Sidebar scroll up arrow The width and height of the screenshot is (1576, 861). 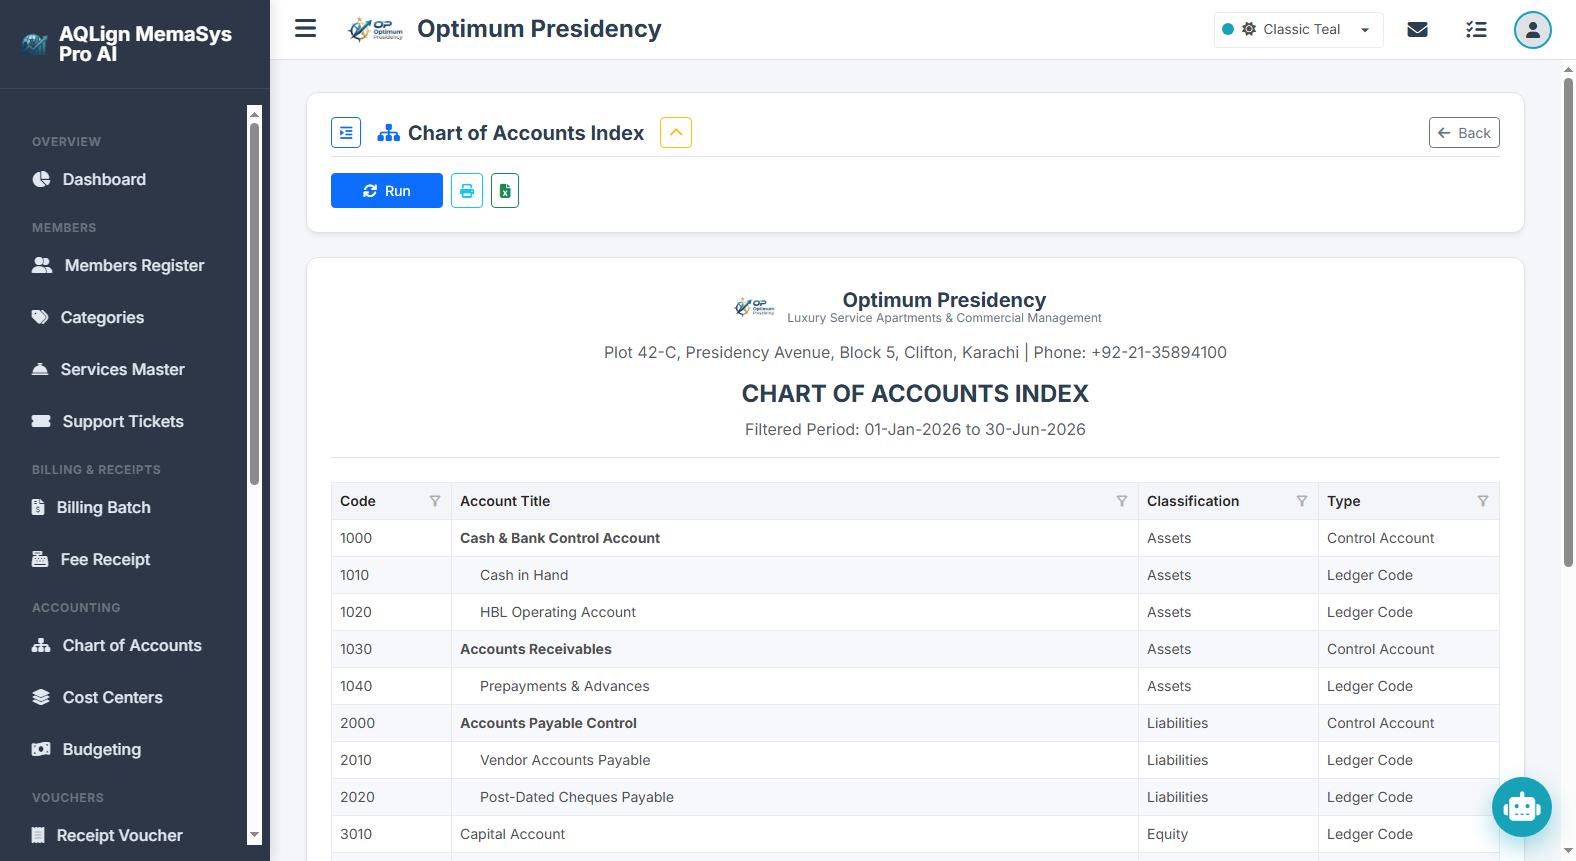tap(254, 113)
